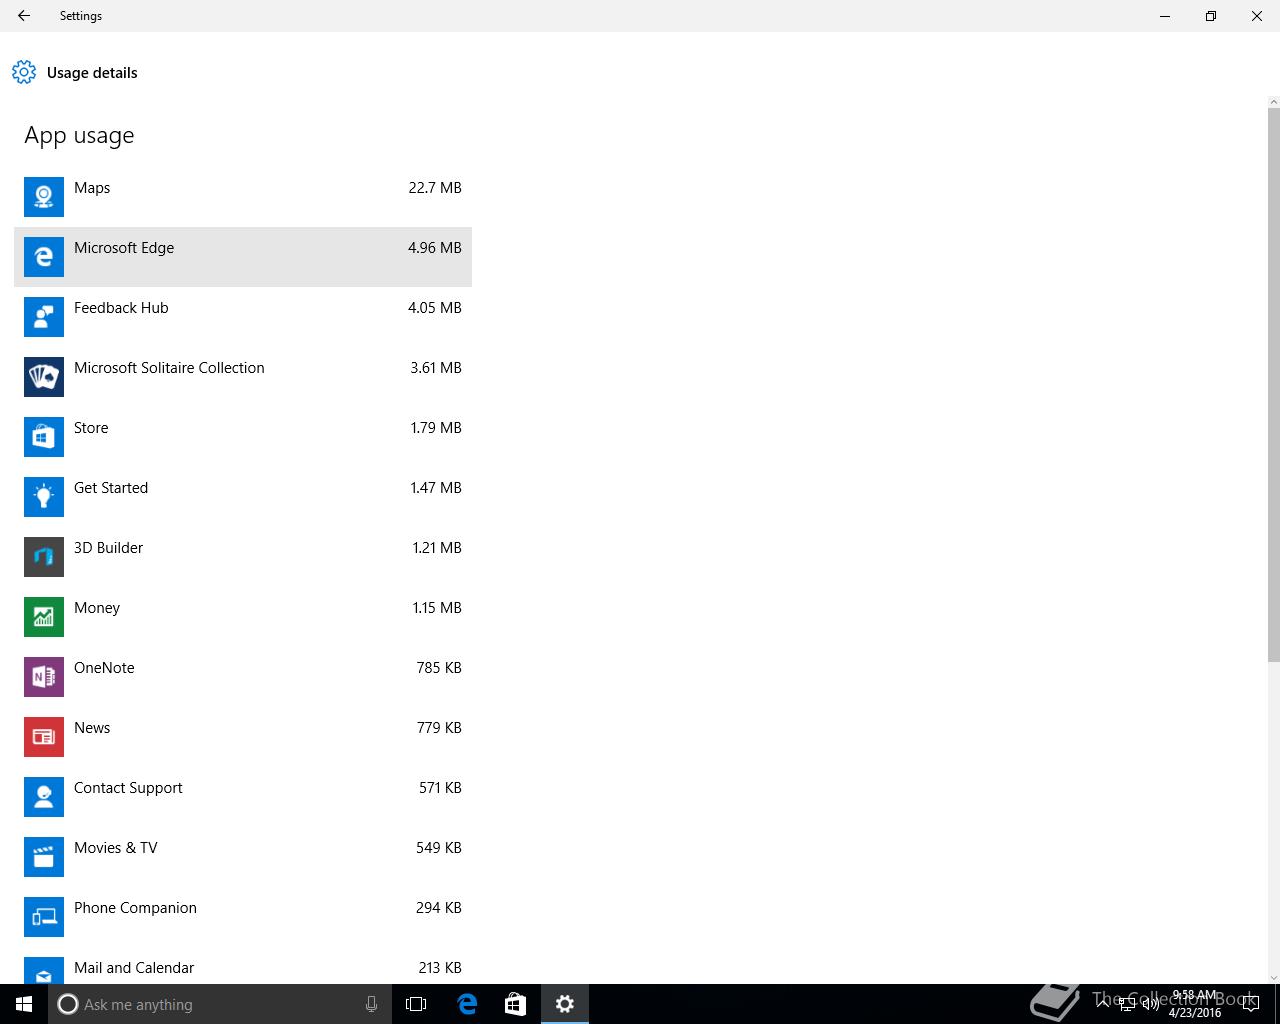This screenshot has width=1280, height=1024.
Task: Click the scrollbar down arrow
Action: coord(1273,977)
